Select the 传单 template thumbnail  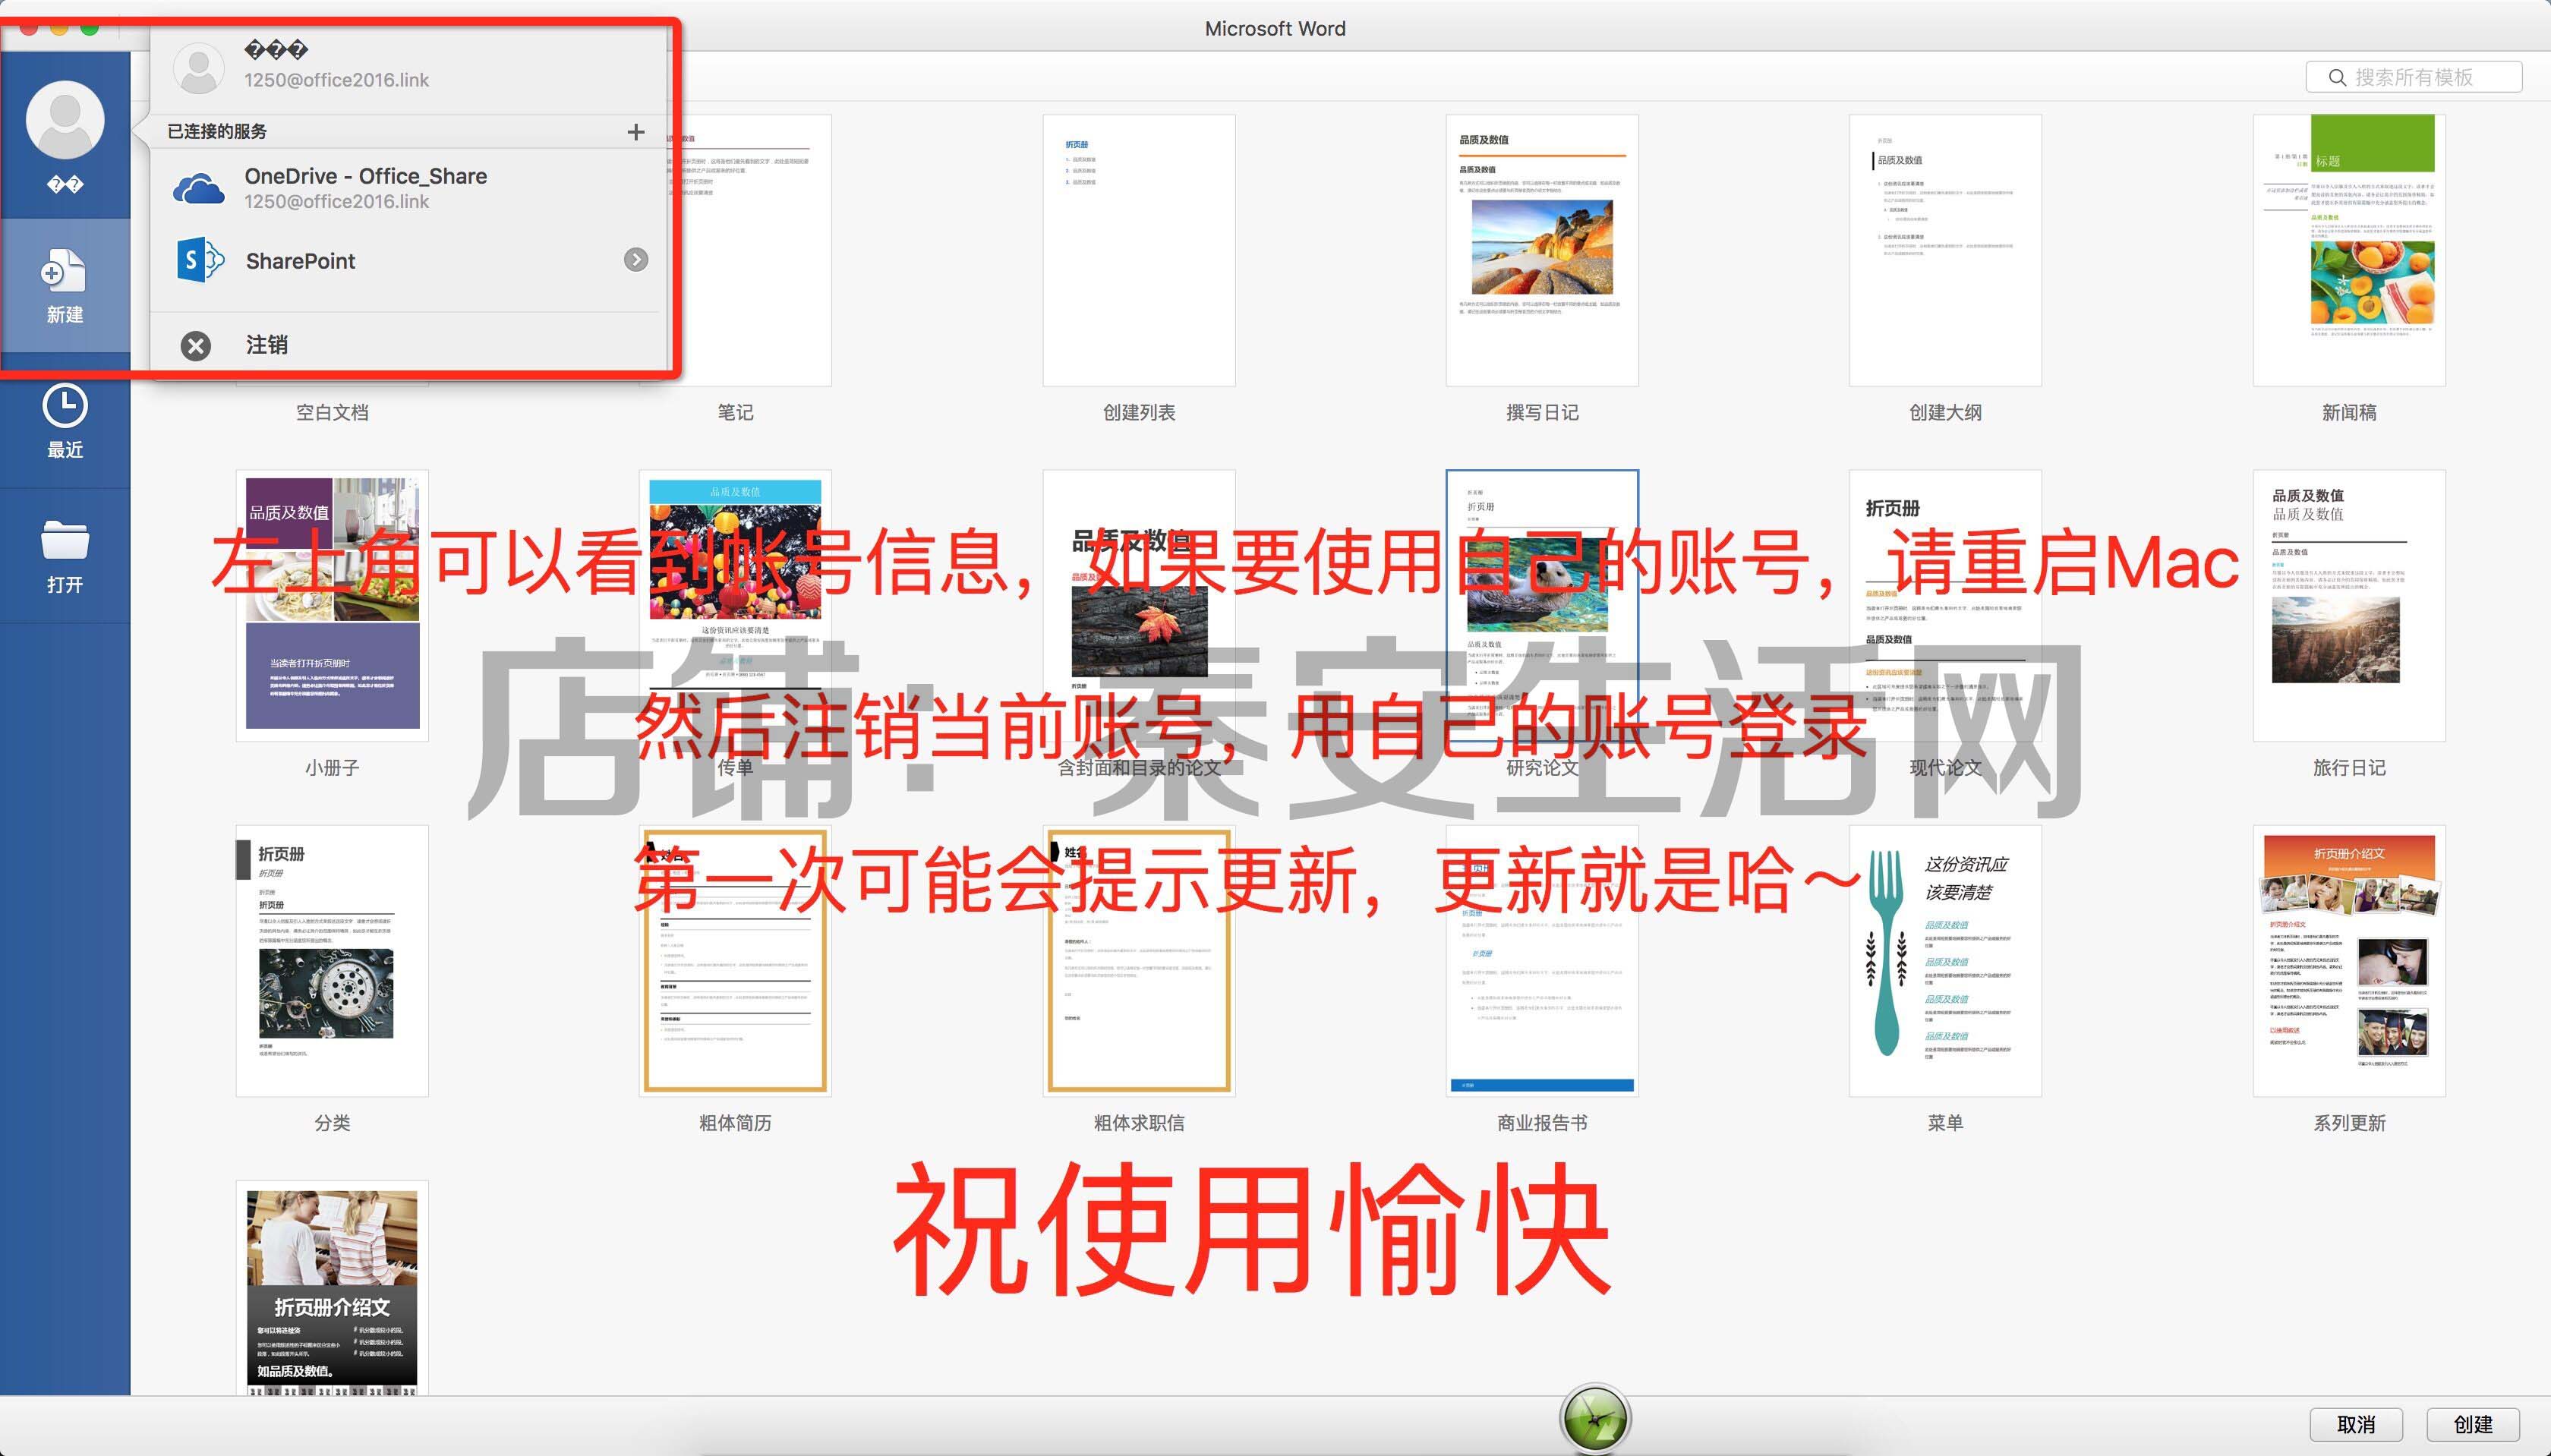[x=735, y=605]
